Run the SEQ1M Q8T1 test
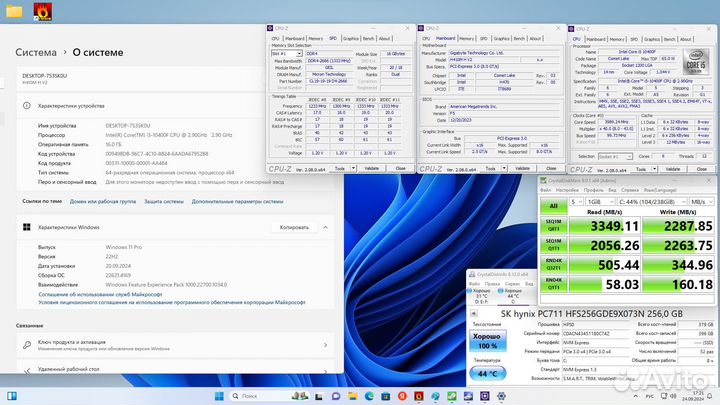 (x=553, y=225)
